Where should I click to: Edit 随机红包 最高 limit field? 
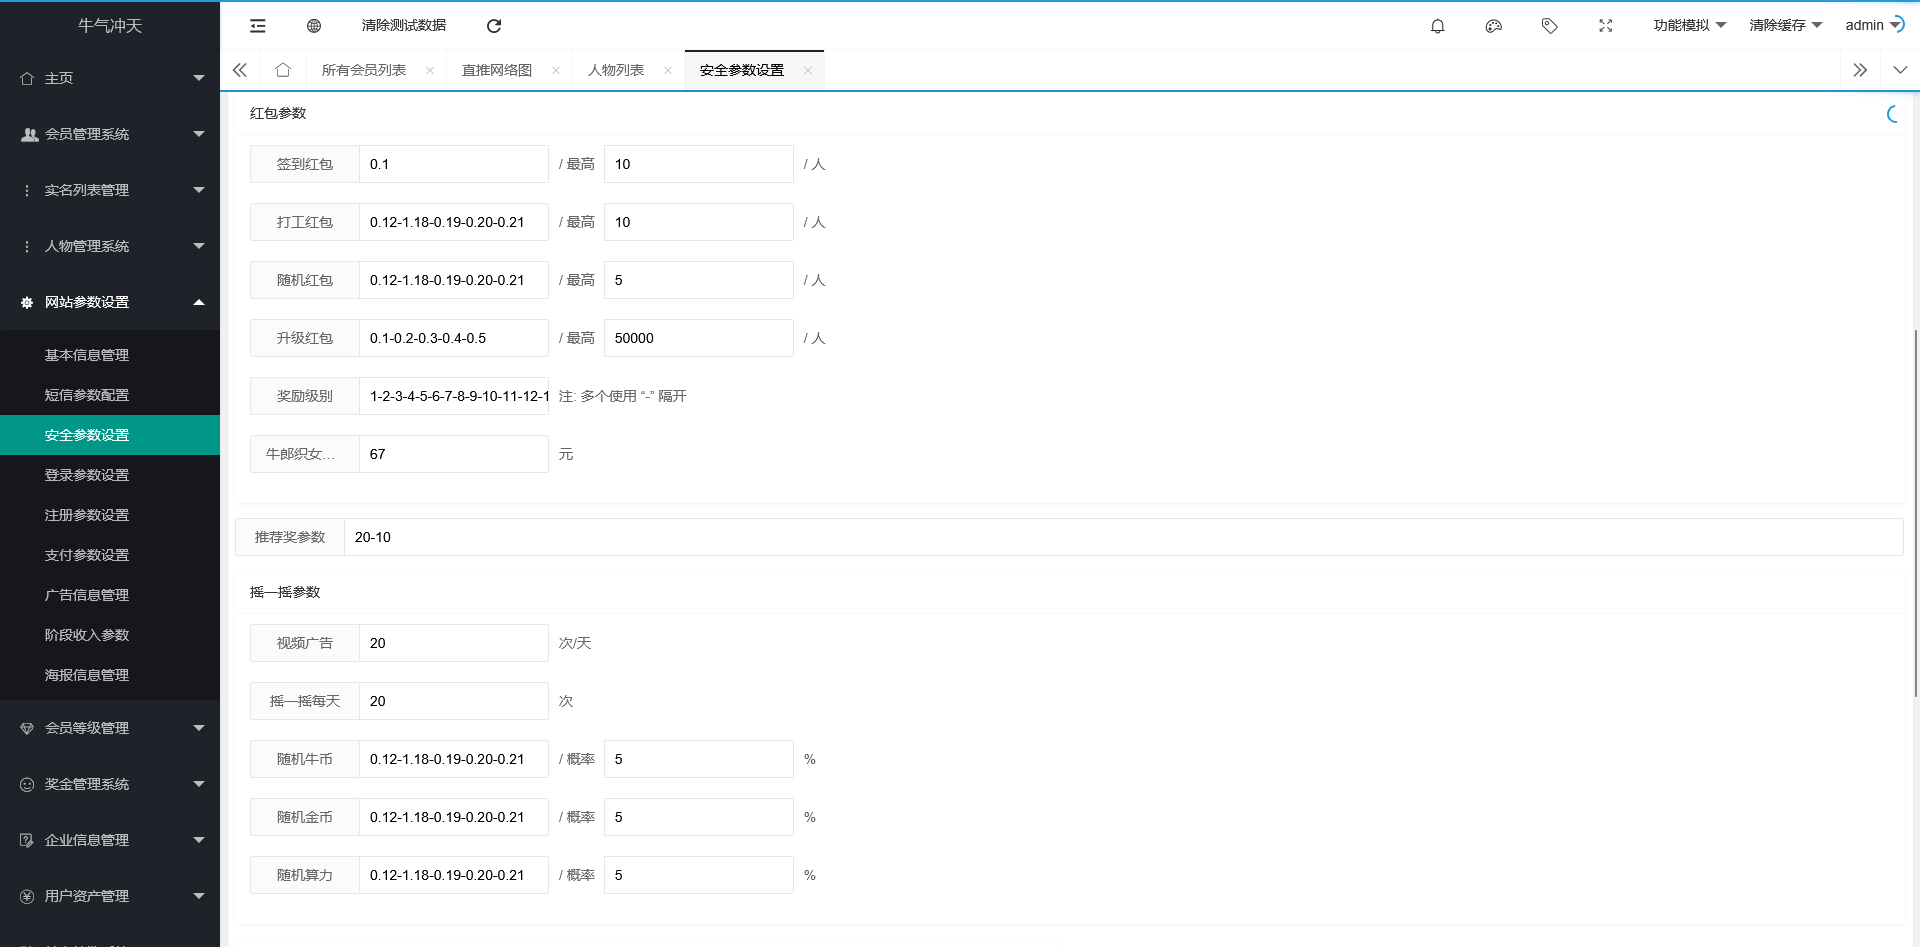(699, 280)
